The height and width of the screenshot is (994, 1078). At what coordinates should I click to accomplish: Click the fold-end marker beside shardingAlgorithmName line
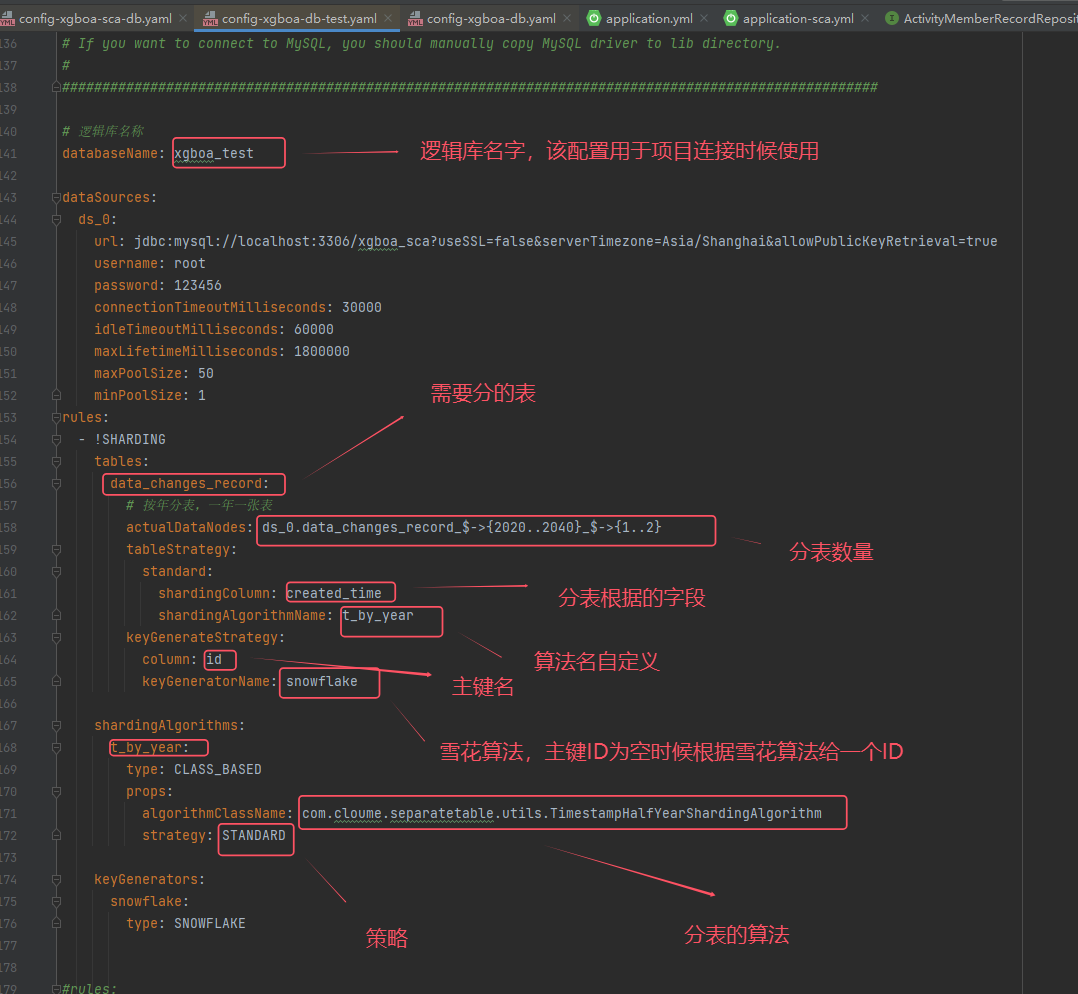point(56,616)
